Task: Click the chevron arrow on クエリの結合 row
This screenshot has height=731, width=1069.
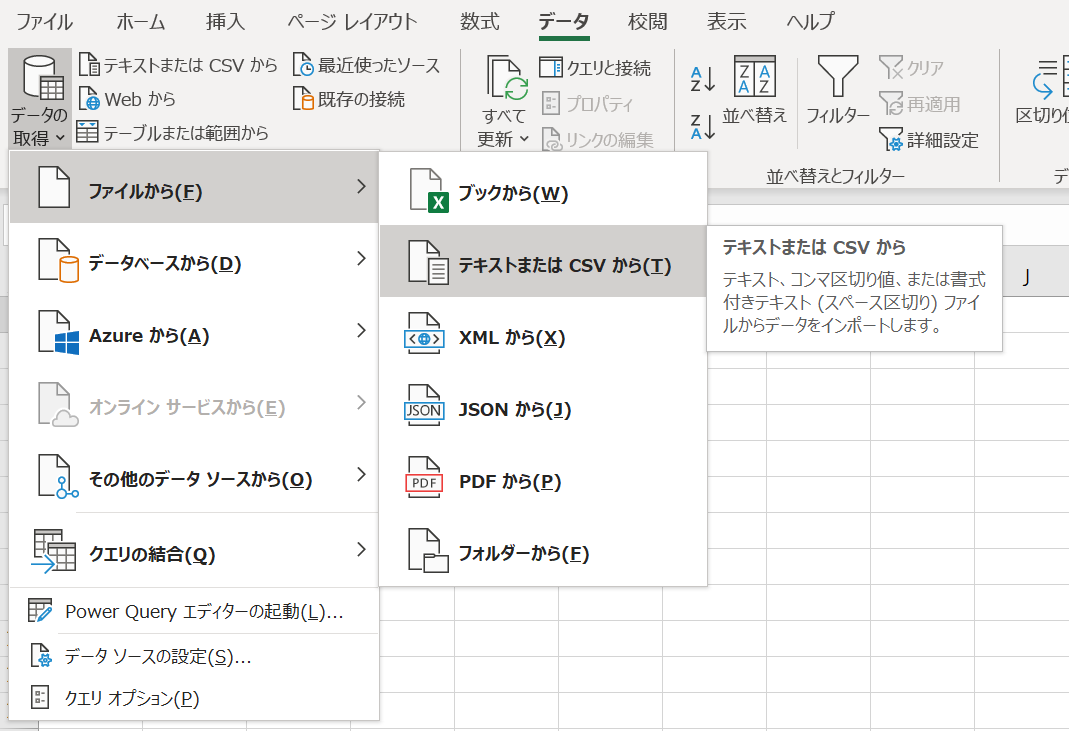Action: (x=362, y=550)
